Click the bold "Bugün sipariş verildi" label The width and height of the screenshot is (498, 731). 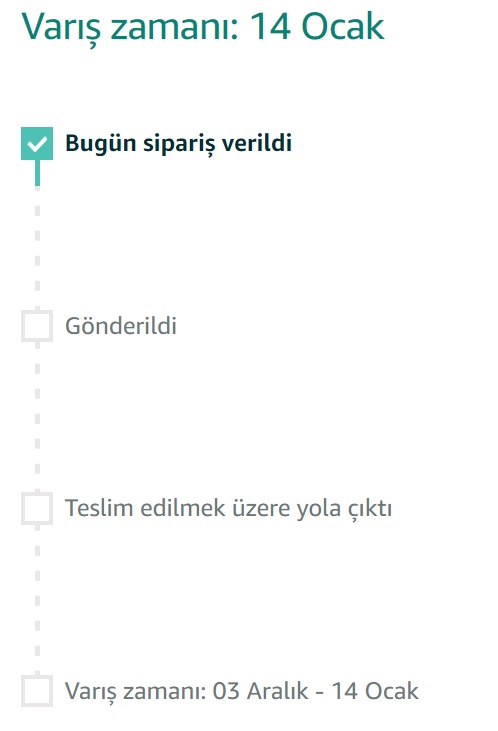click(179, 144)
